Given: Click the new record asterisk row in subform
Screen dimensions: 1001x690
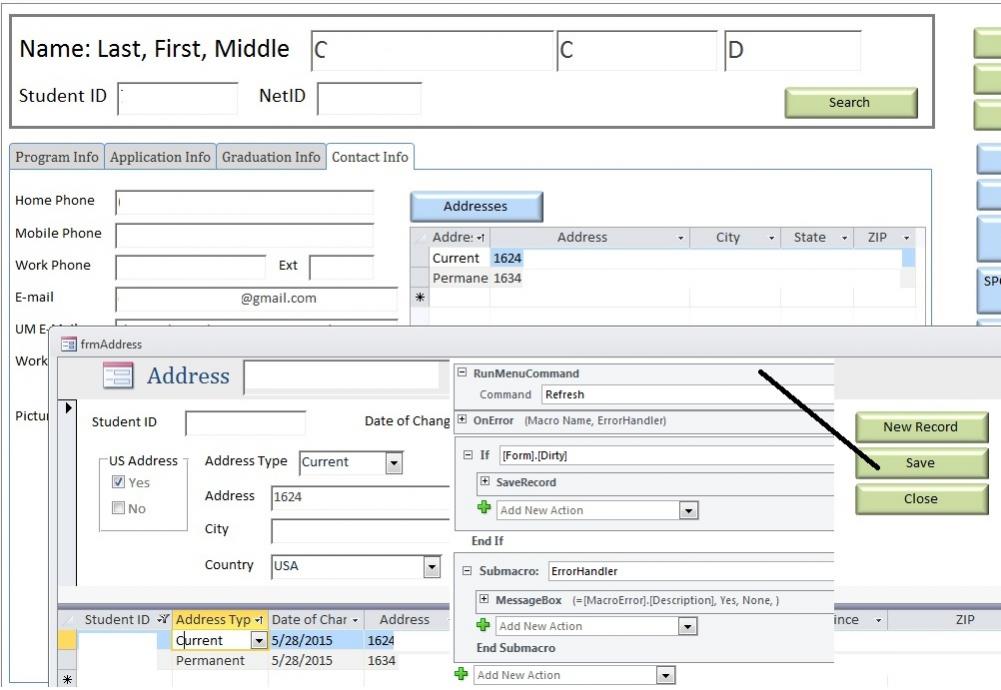Looking at the screenshot, I should (x=420, y=297).
